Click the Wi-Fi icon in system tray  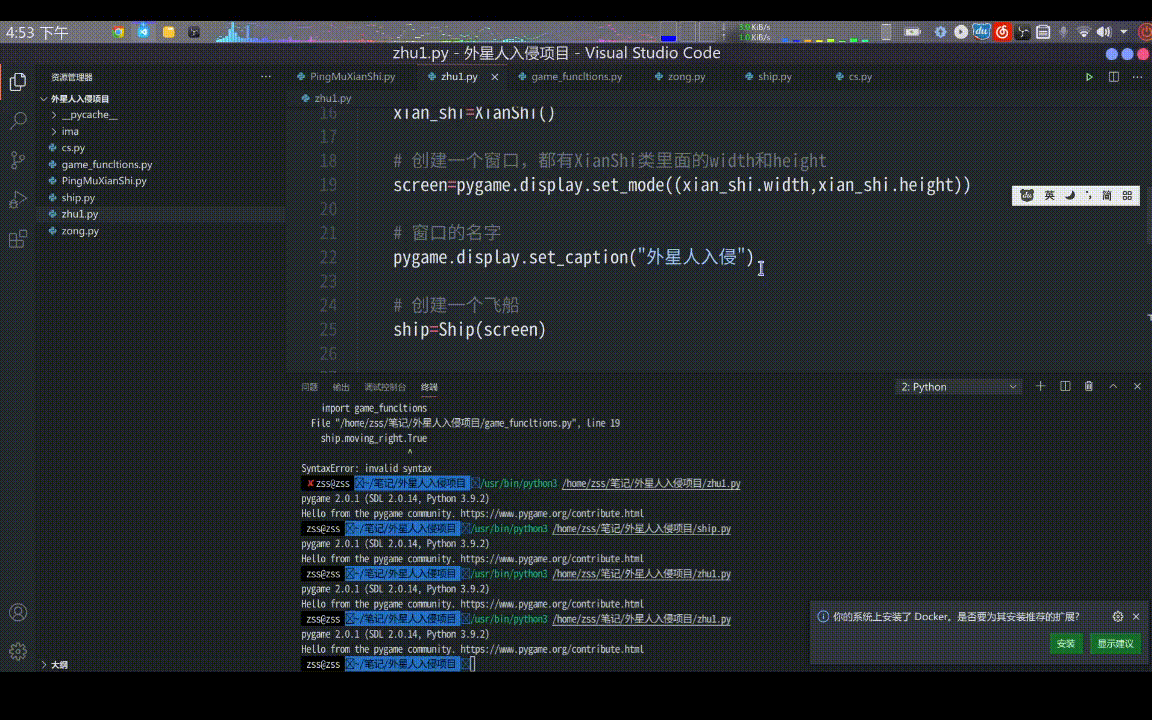pyautogui.click(x=1084, y=32)
